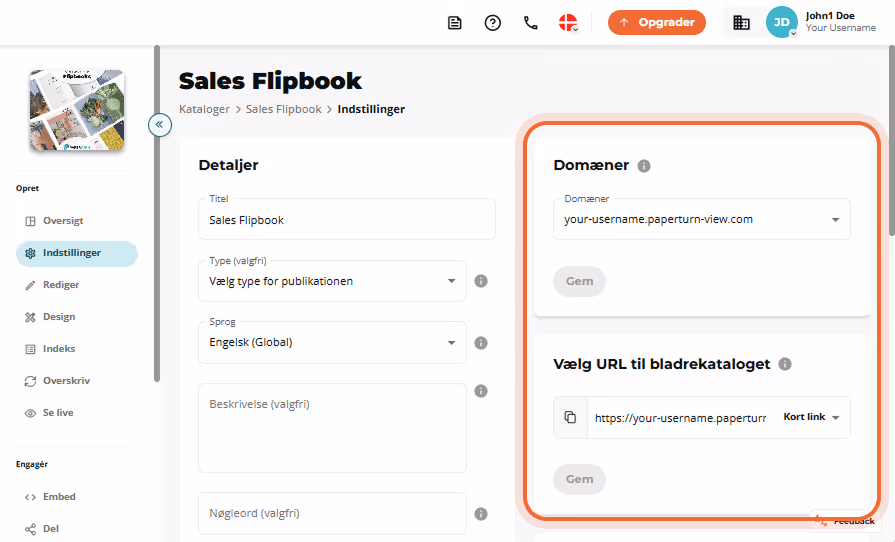This screenshot has height=542, width=895.
Task: Click the page vertical scrollbar
Action: 892,140
